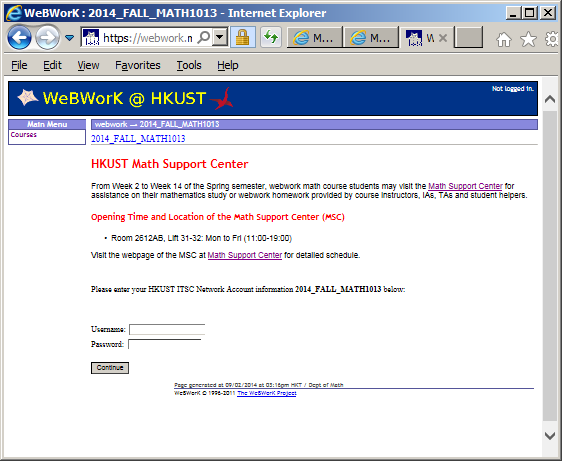
Task: Open the Edit menu
Action: tap(52, 65)
